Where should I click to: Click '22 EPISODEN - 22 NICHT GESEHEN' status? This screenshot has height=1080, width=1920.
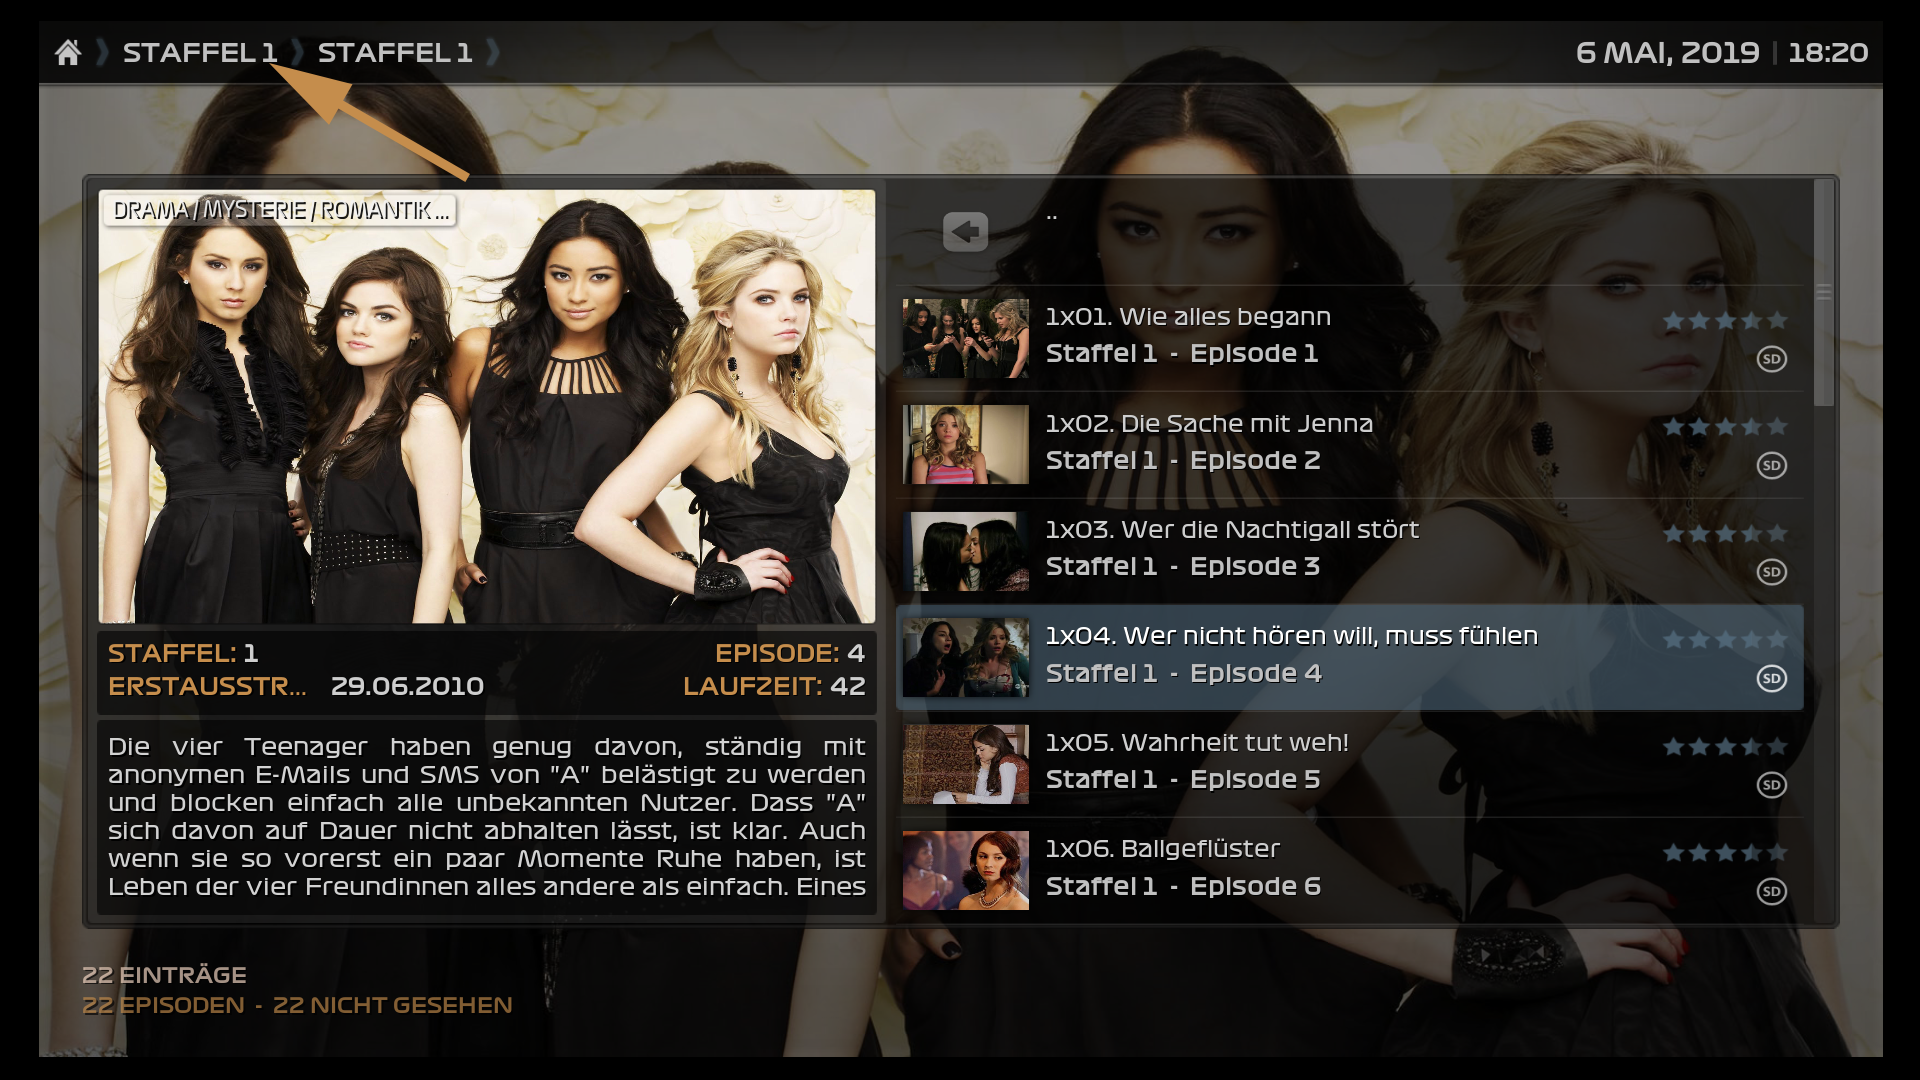click(x=297, y=1006)
